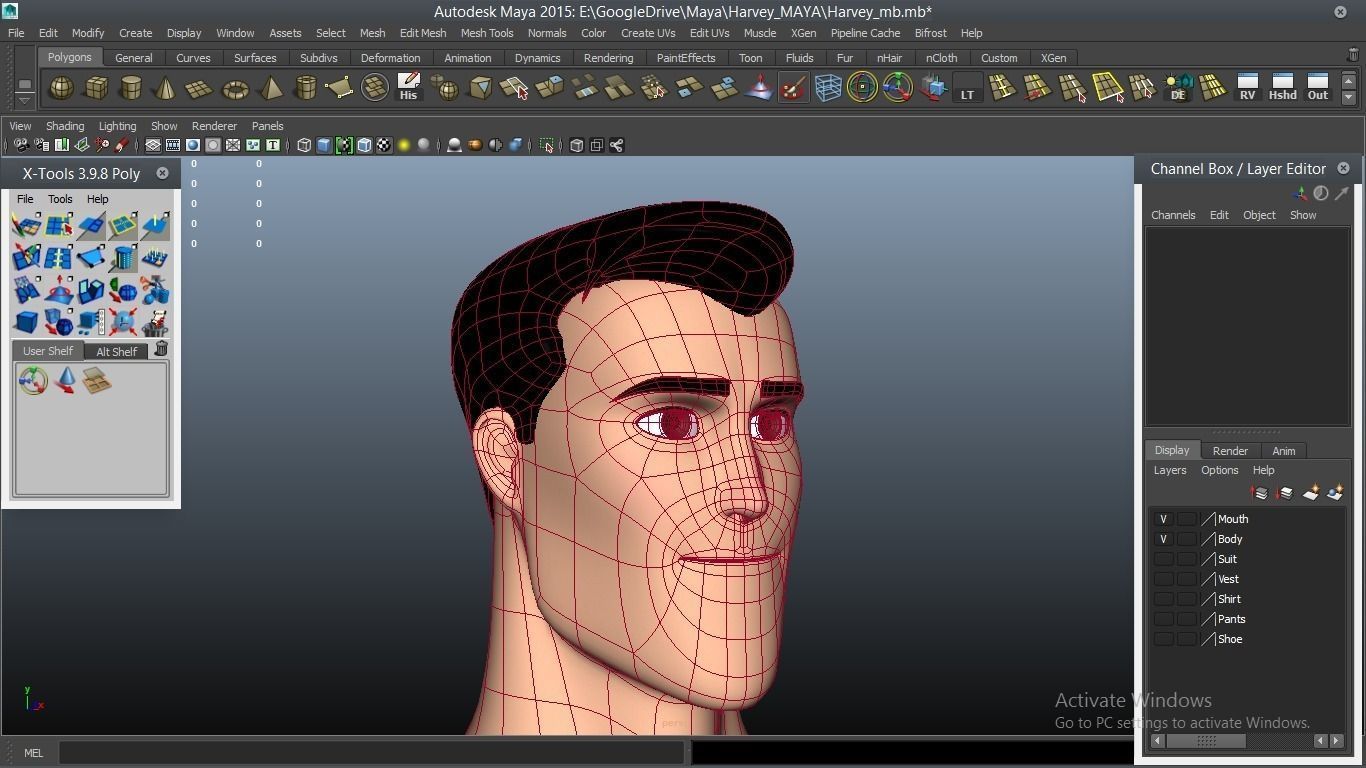The image size is (1366, 768).
Task: Click the DE shelf button
Action: [x=1178, y=88]
